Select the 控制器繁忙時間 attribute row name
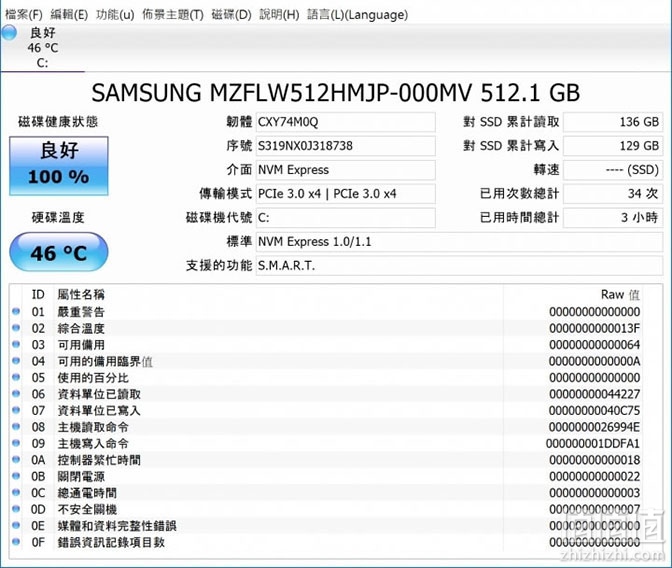This screenshot has width=672, height=568. 99,460
